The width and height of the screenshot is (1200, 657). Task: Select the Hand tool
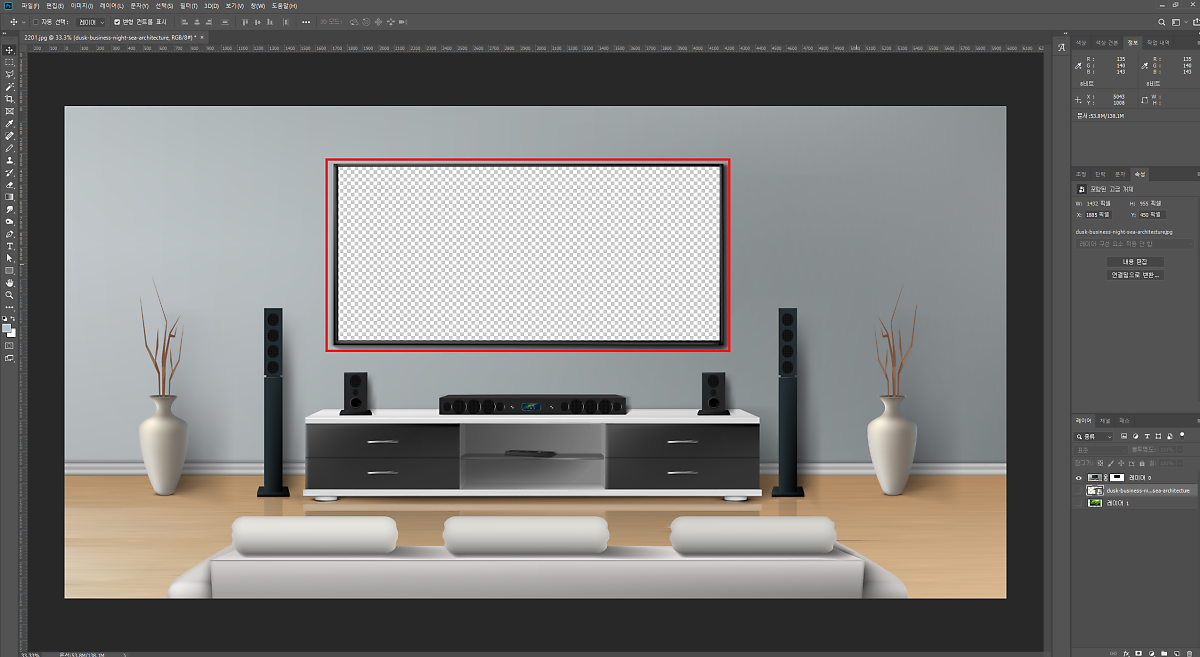tap(9, 283)
